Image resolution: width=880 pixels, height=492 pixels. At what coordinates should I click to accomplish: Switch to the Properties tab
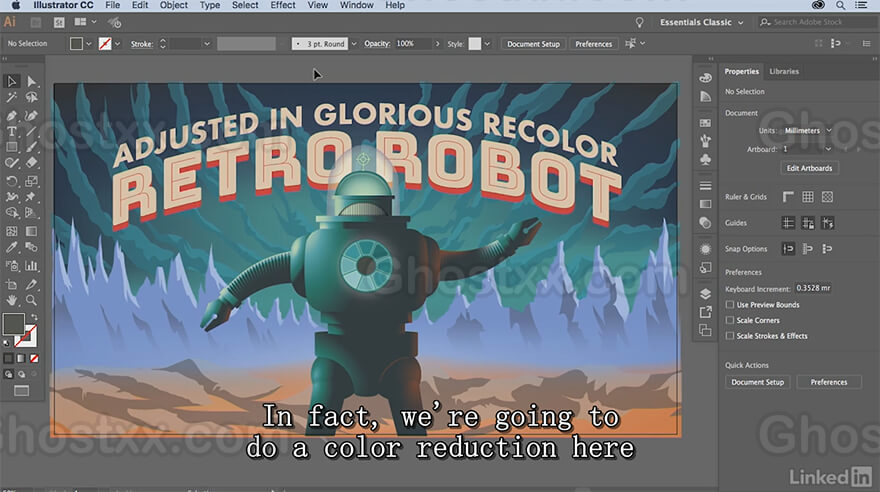pos(741,71)
